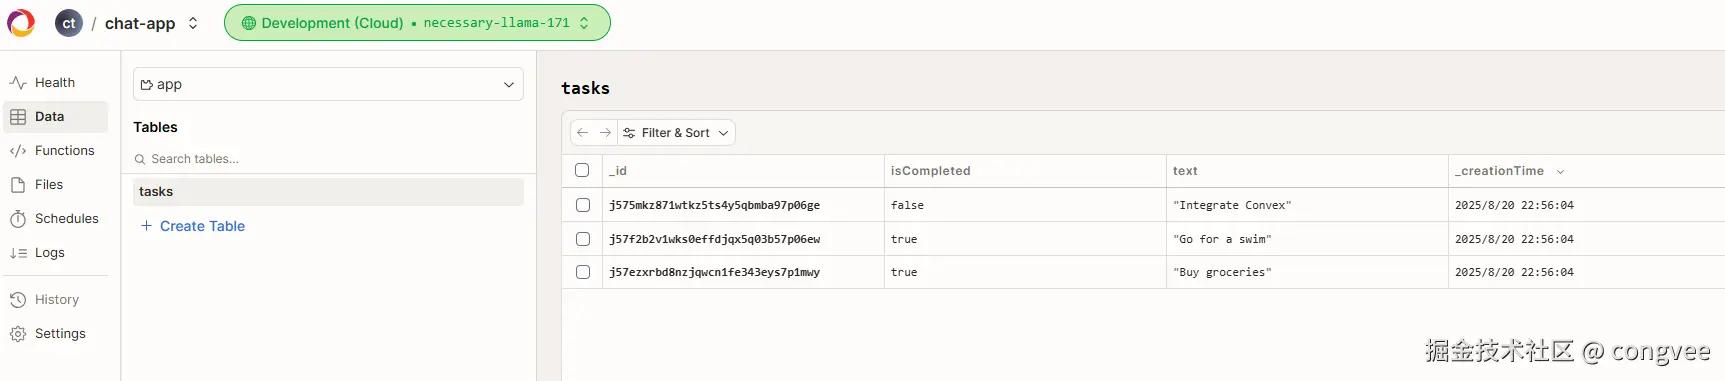This screenshot has width=1725, height=381.
Task: Click isCompleted true in Buy groceries row
Action: coord(1025,272)
